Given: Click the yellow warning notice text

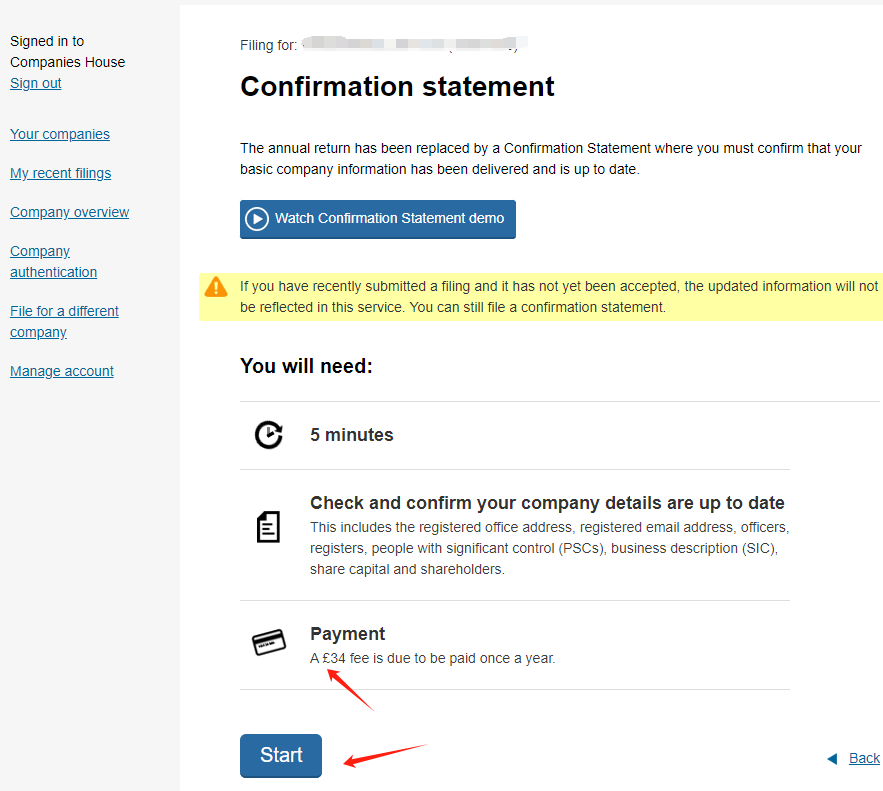Looking at the screenshot, I should [x=559, y=297].
